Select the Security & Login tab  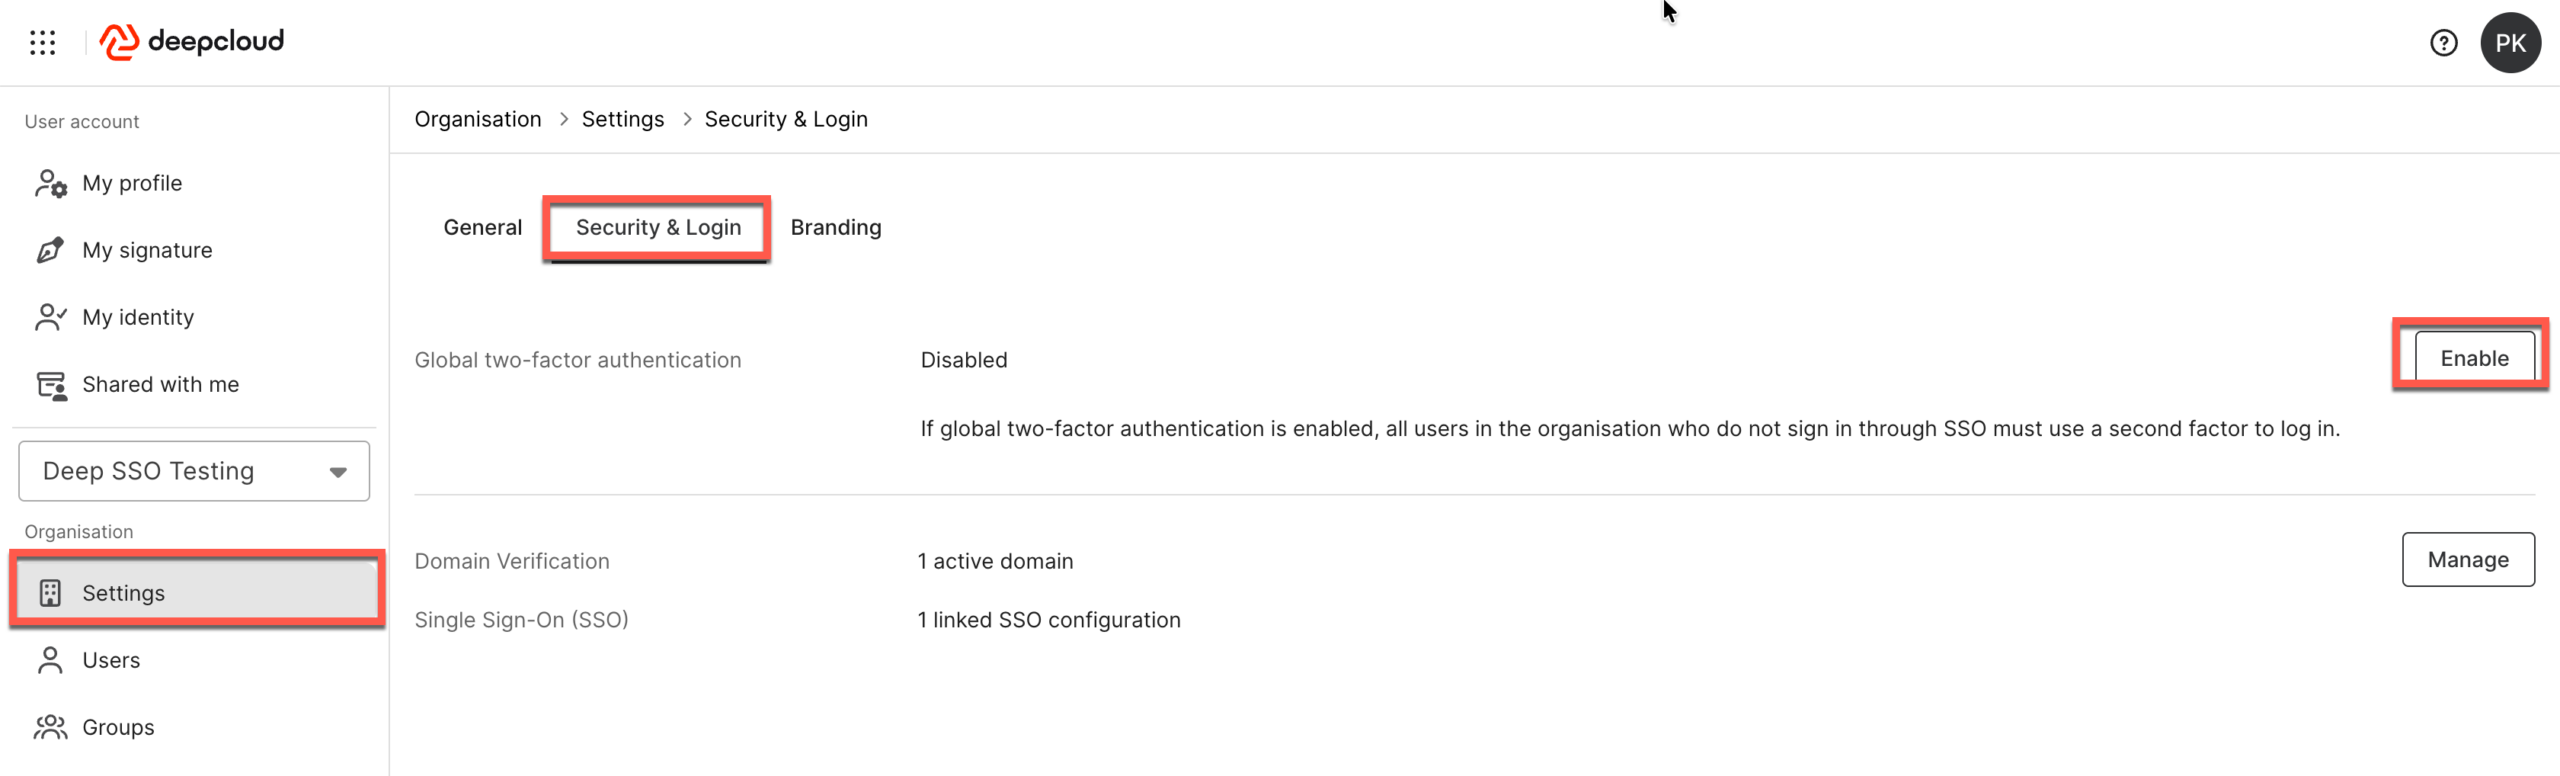click(658, 228)
